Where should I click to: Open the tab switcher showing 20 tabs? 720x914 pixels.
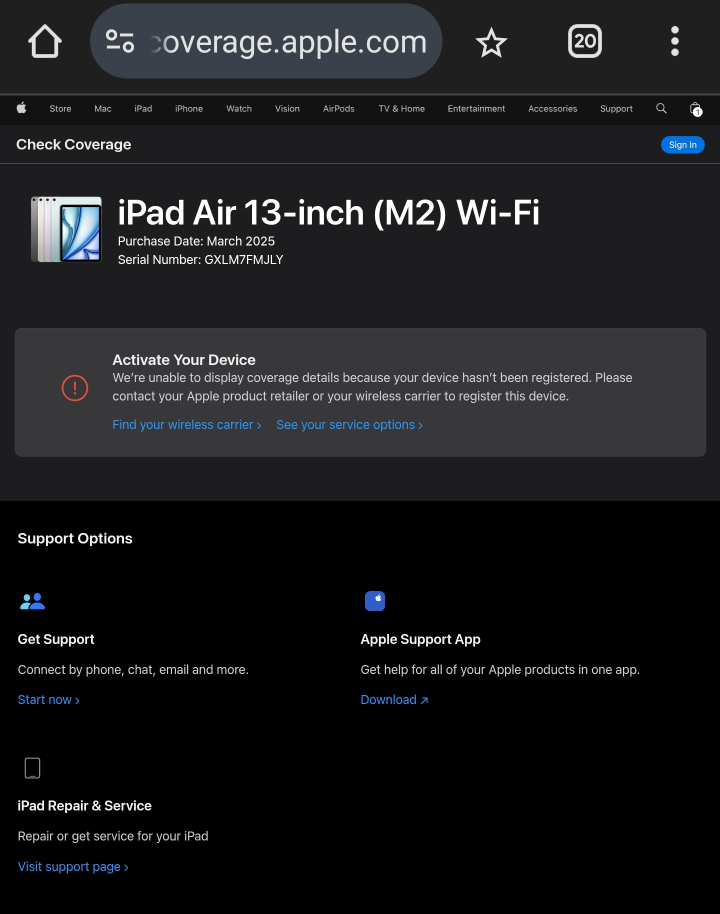tap(585, 41)
